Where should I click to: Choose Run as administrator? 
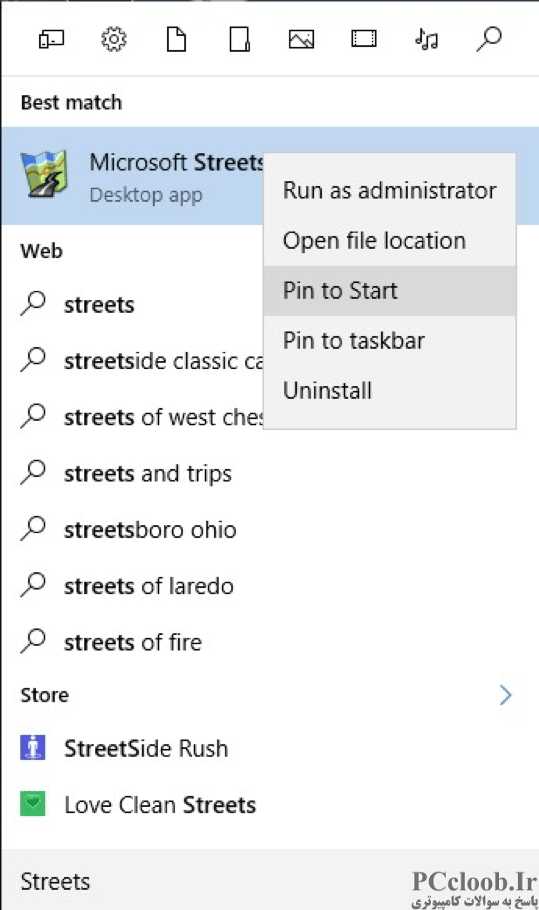coord(389,190)
